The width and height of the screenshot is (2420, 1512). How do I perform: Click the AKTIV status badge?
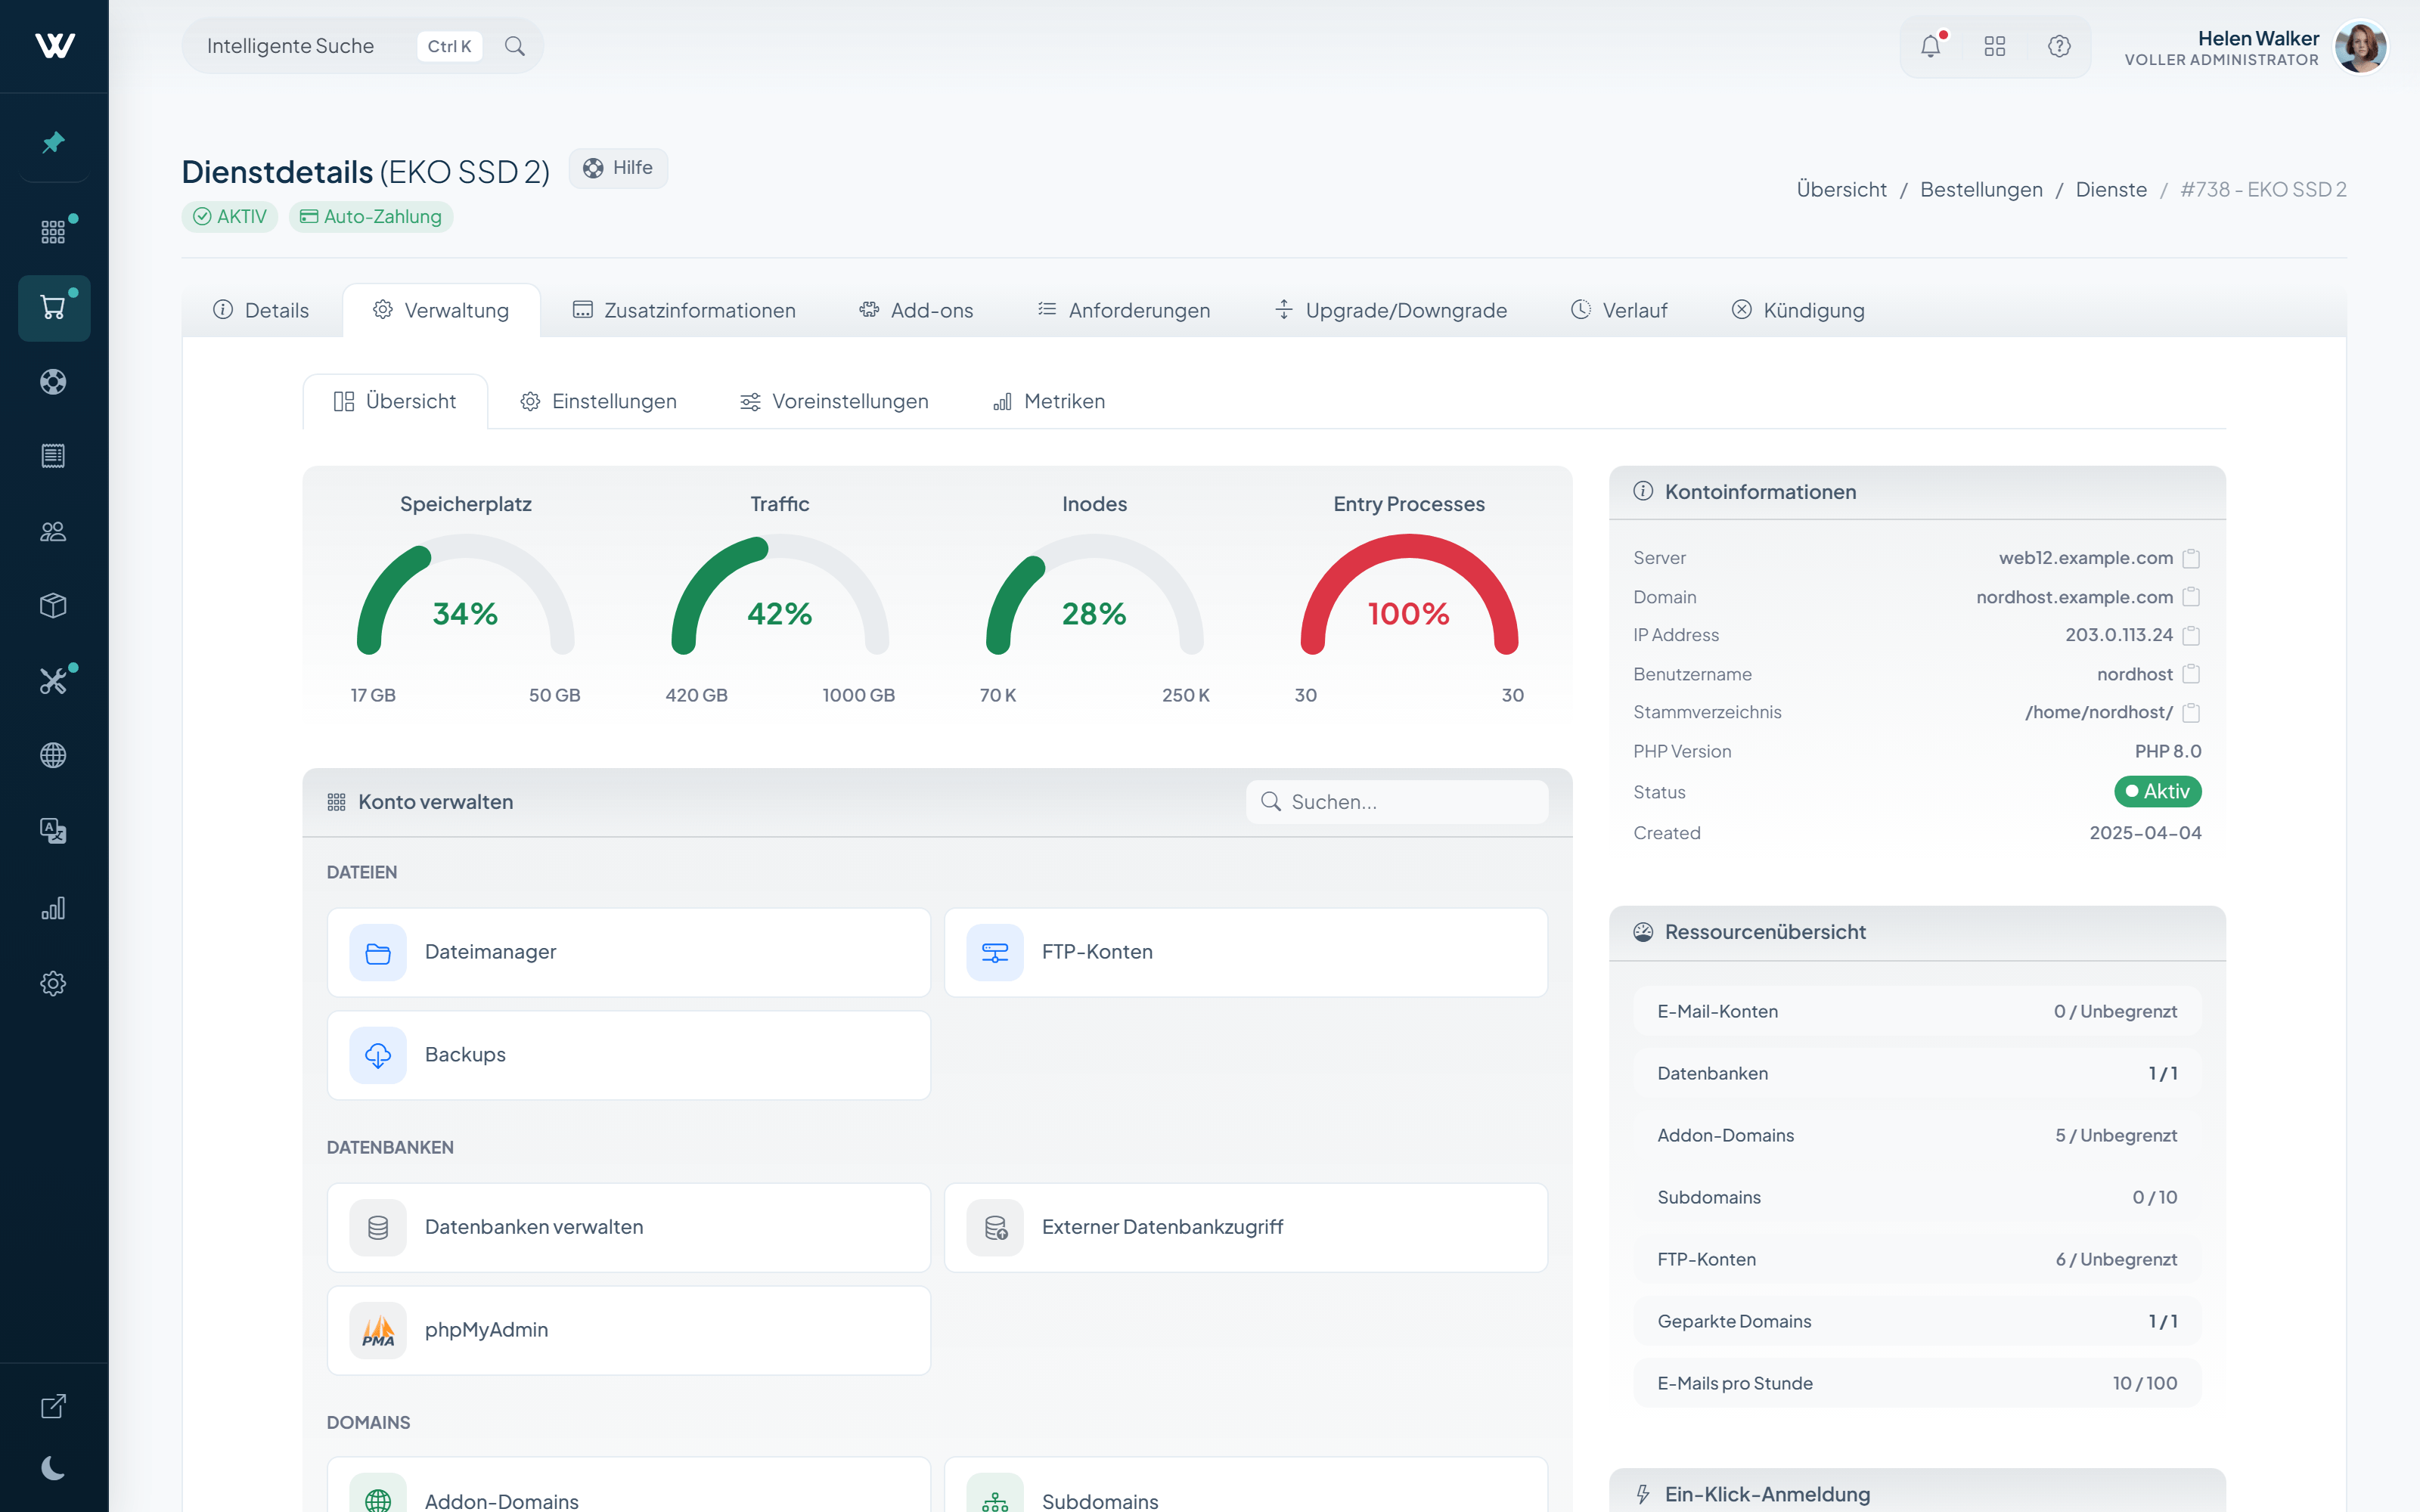tap(230, 217)
